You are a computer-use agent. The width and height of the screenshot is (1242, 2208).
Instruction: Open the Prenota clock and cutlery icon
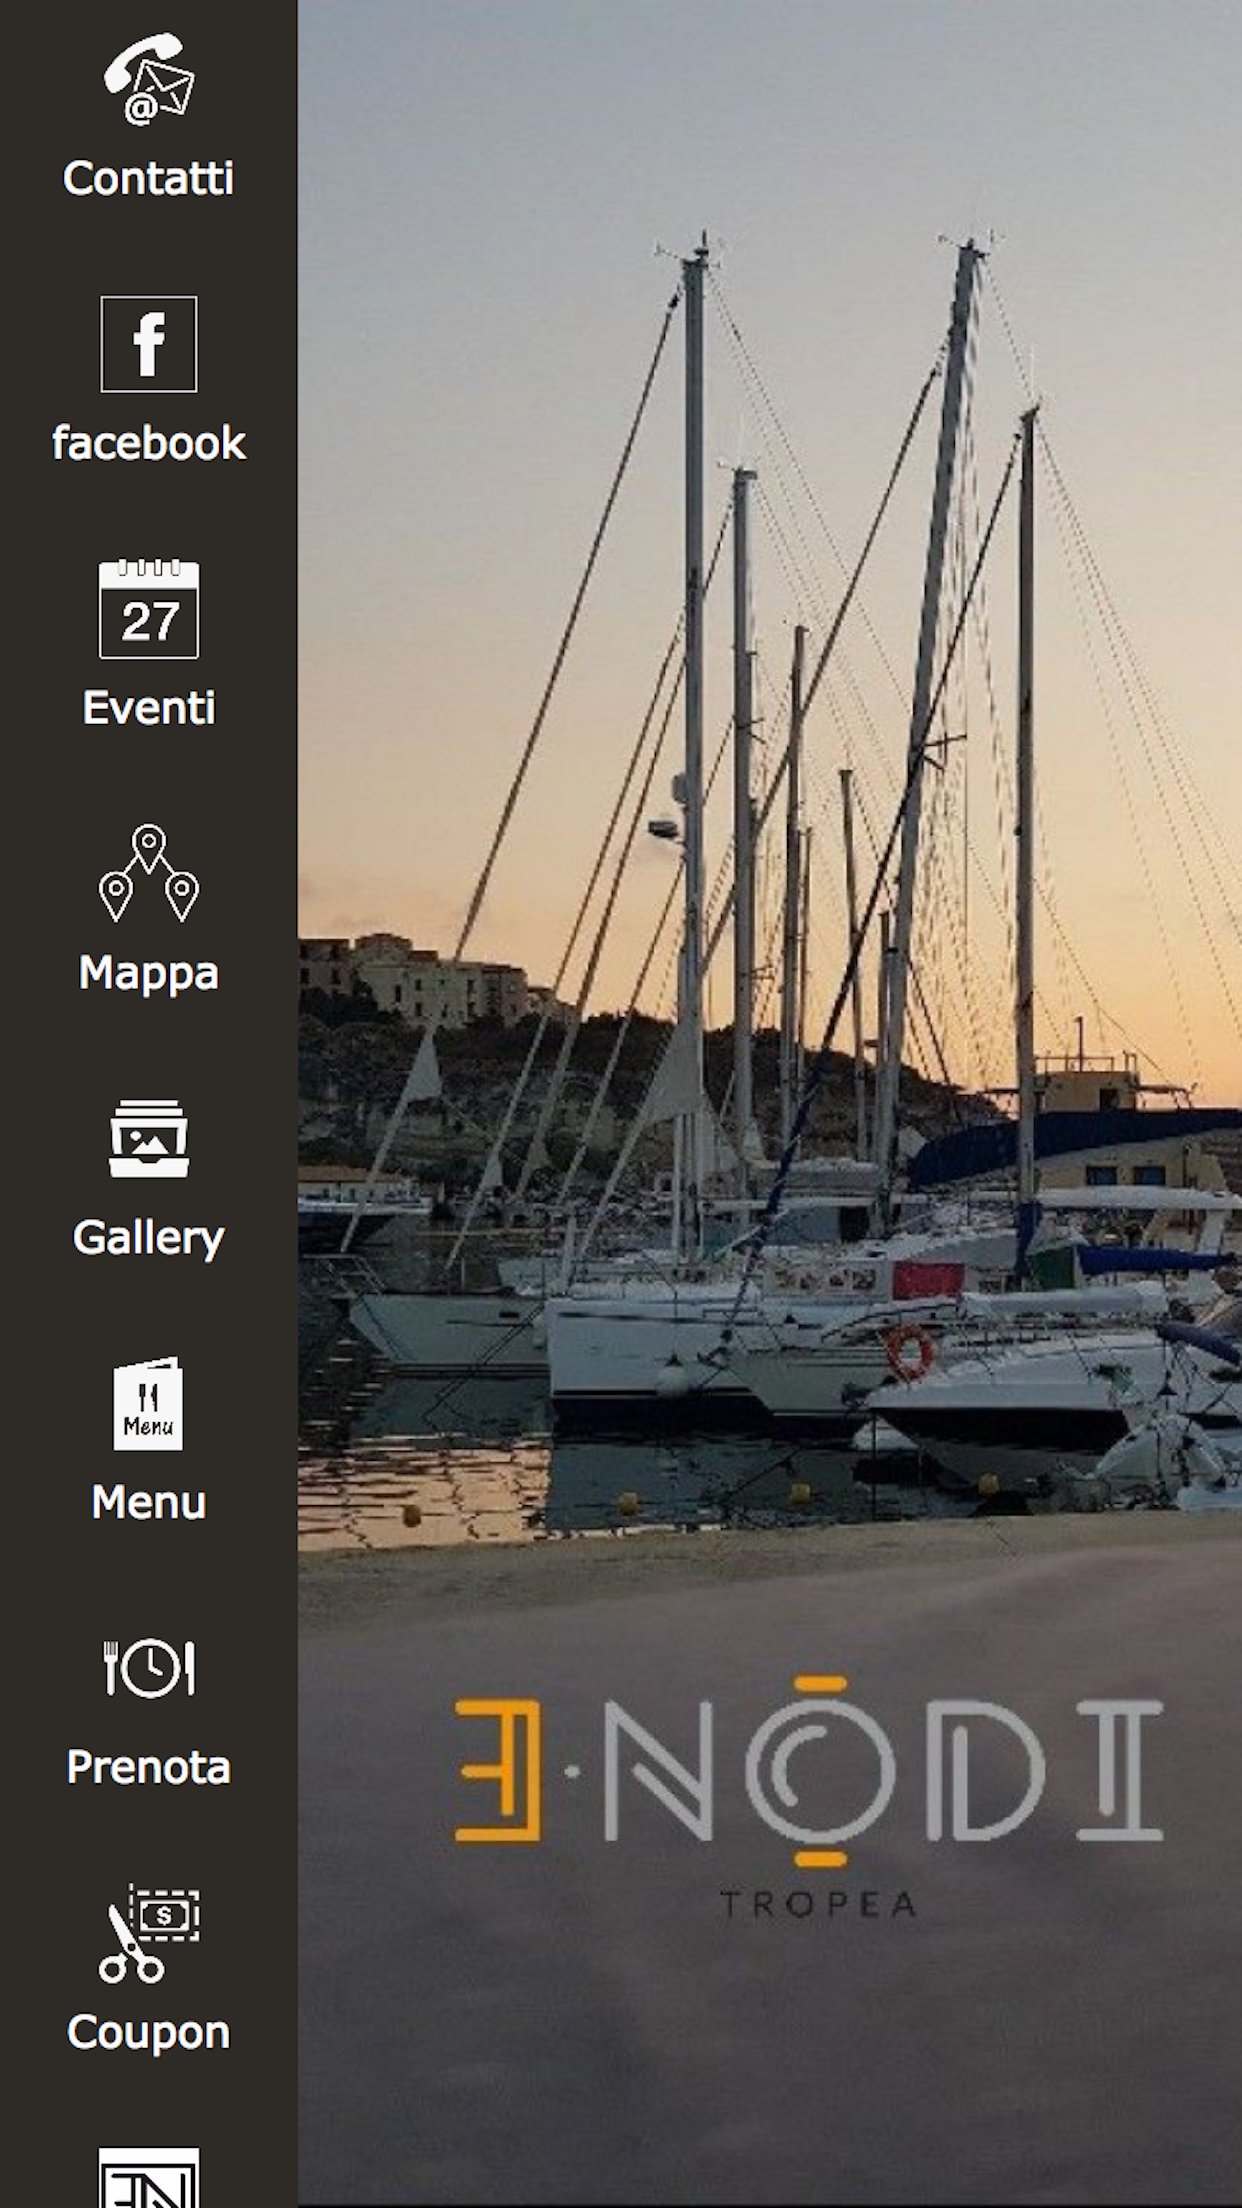149,1668
